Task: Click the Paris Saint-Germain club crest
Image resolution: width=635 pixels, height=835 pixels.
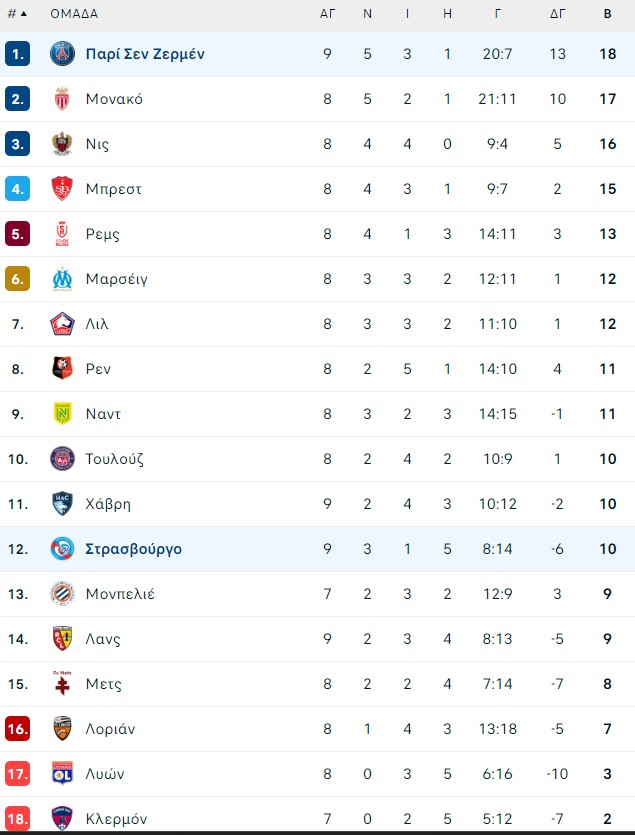Action: pyautogui.click(x=62, y=54)
